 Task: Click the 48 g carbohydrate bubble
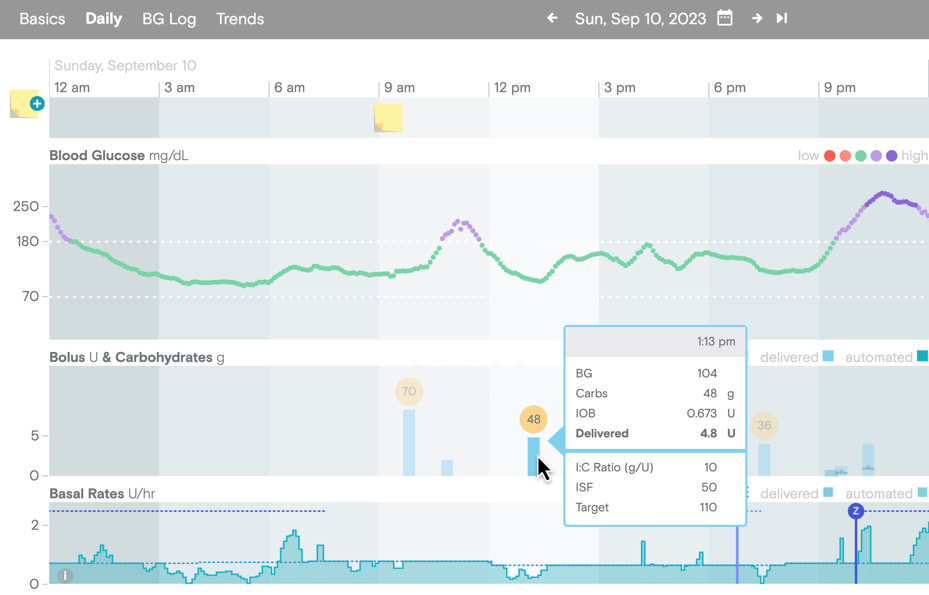tap(533, 420)
